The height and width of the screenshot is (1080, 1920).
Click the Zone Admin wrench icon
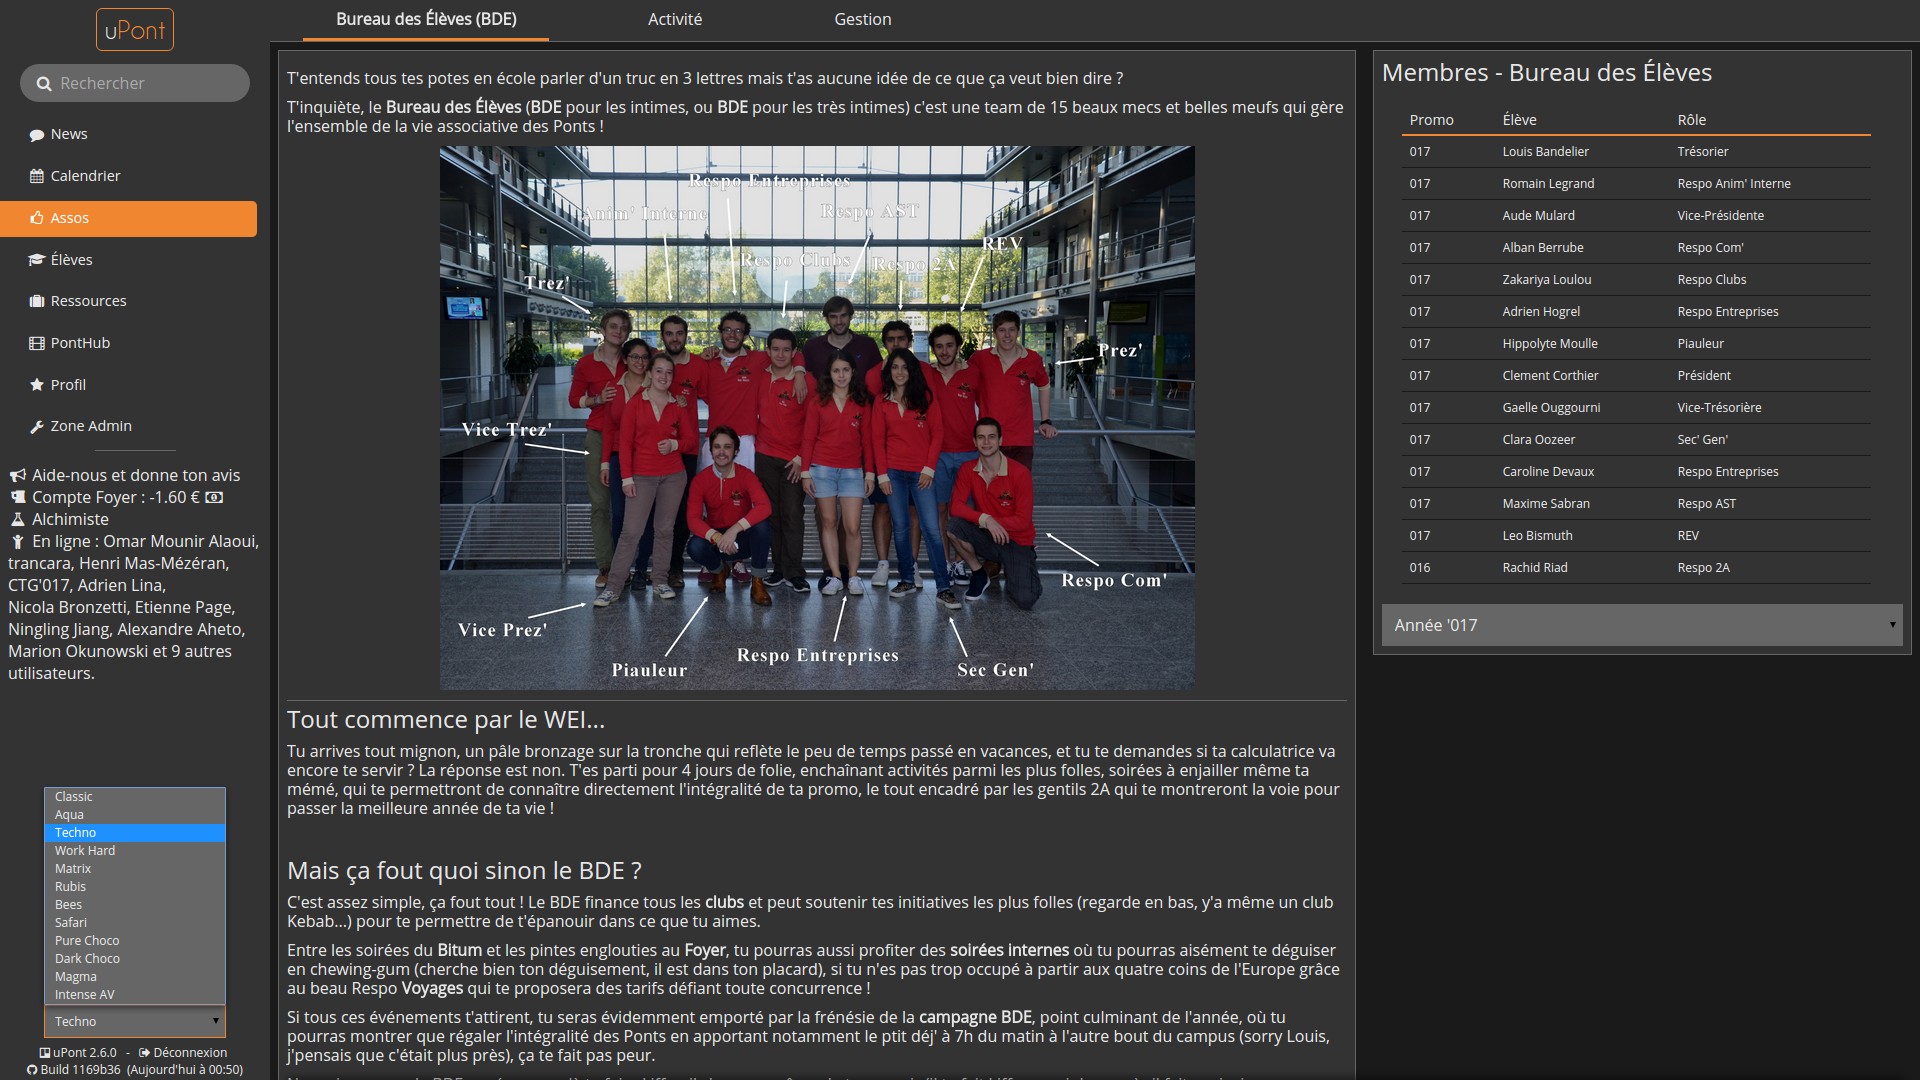pyautogui.click(x=37, y=427)
